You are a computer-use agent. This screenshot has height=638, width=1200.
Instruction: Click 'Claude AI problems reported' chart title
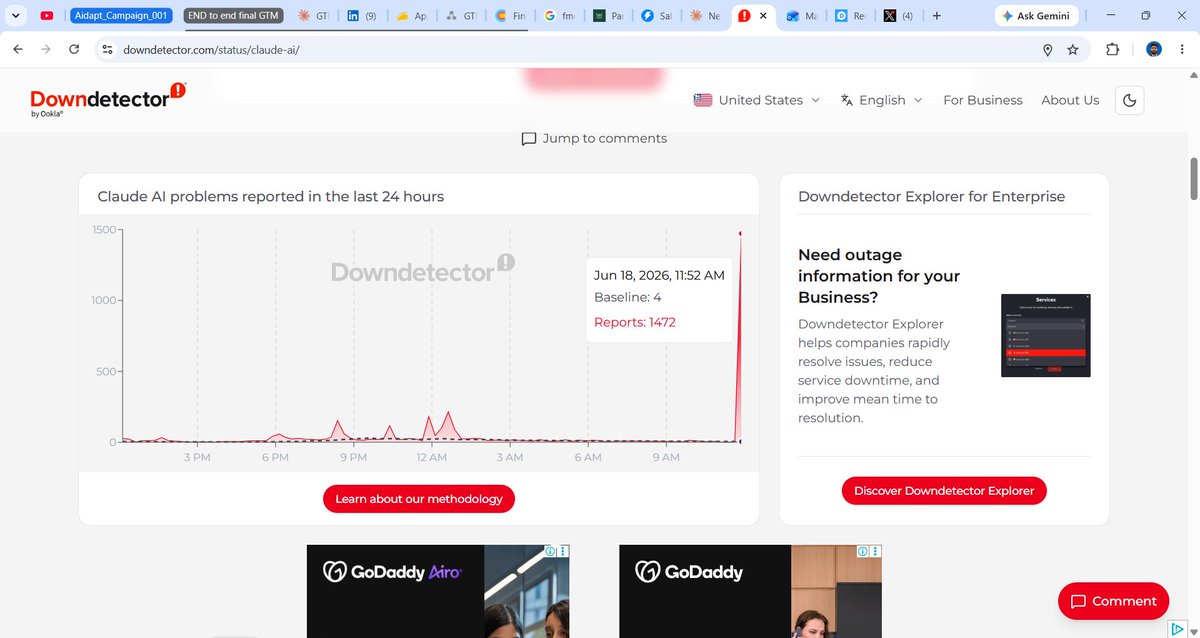[270, 197]
